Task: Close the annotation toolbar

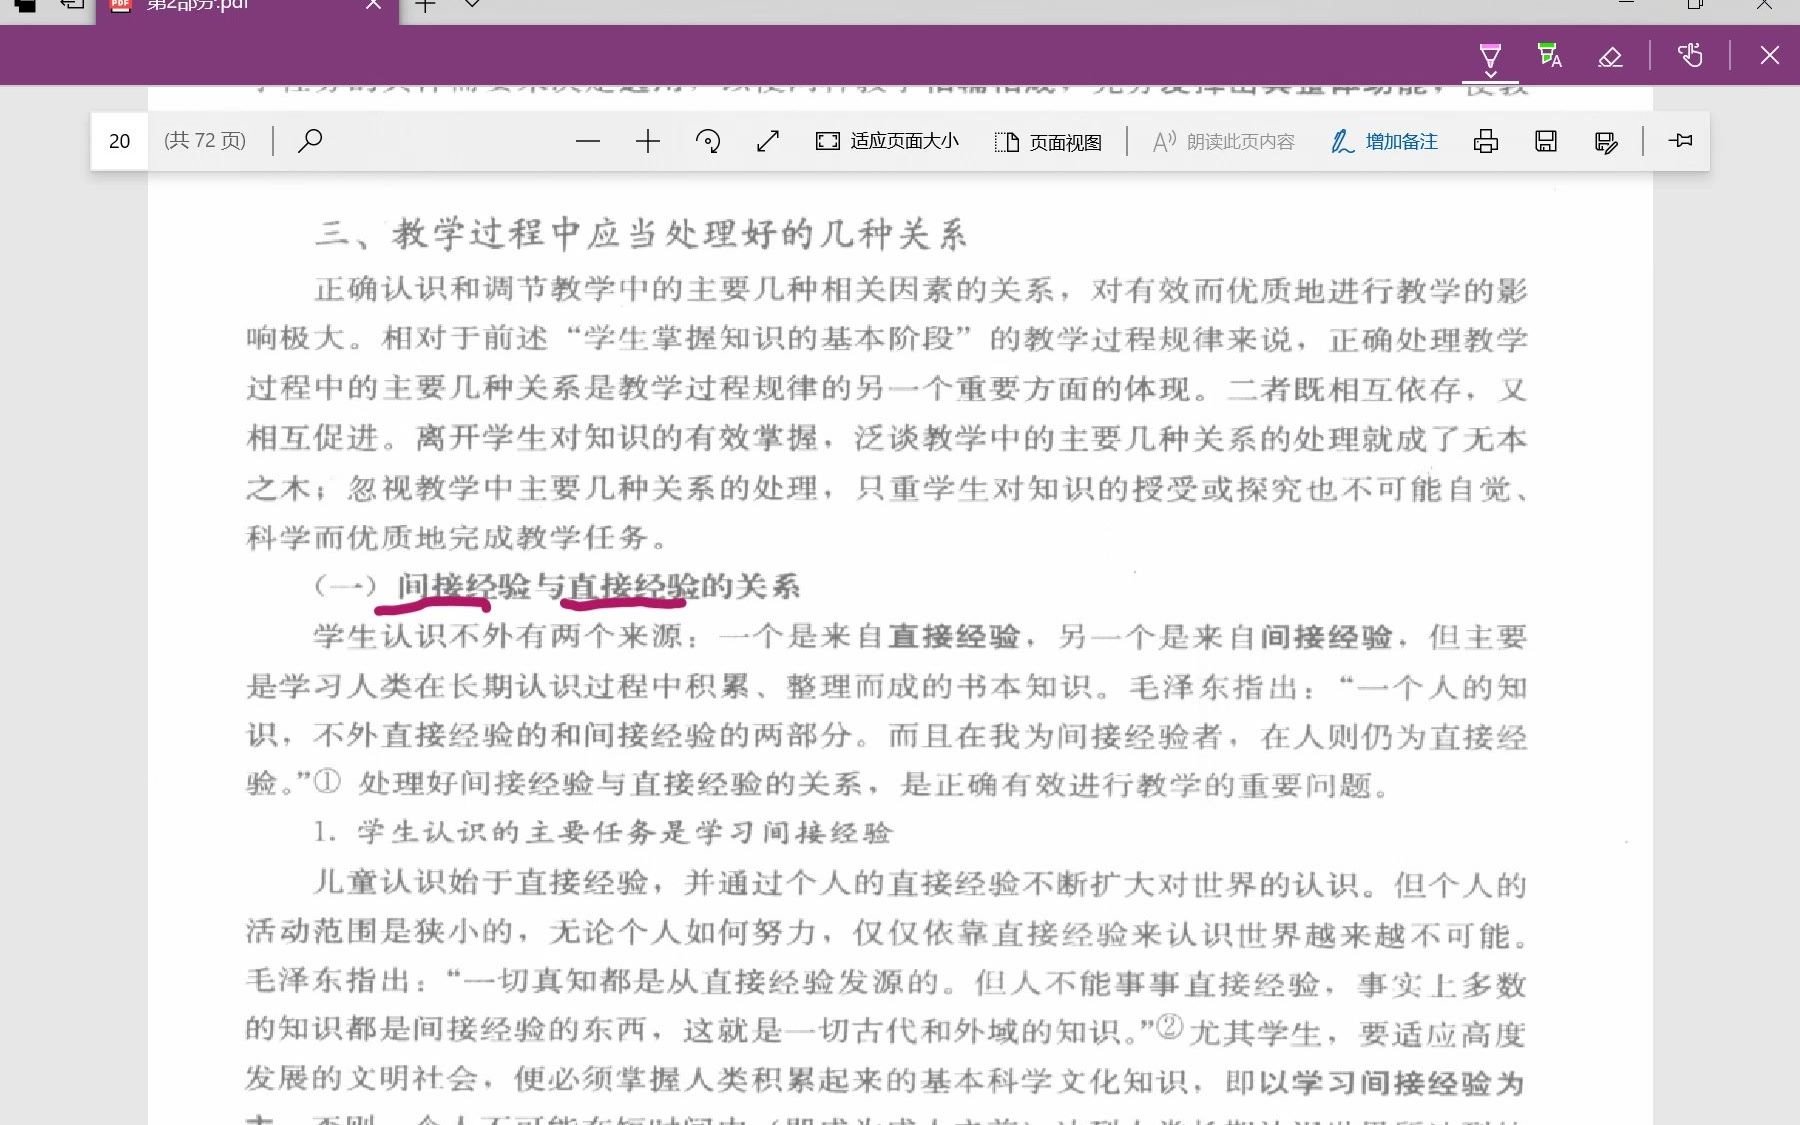Action: point(1770,55)
